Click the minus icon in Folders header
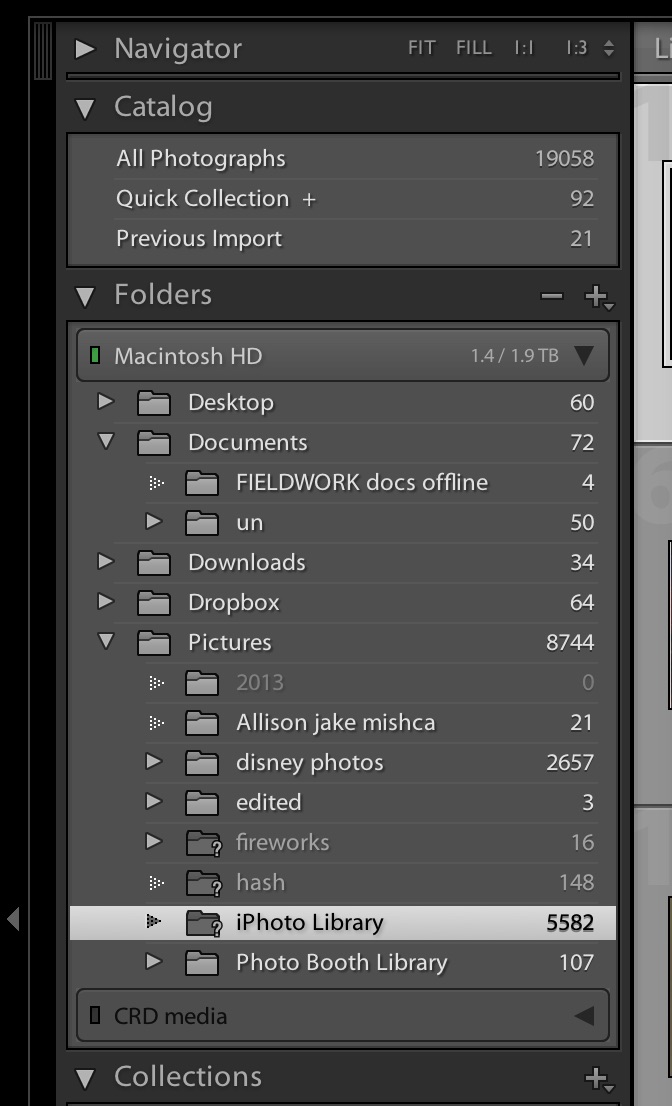Viewport: 672px width, 1106px height. (551, 296)
